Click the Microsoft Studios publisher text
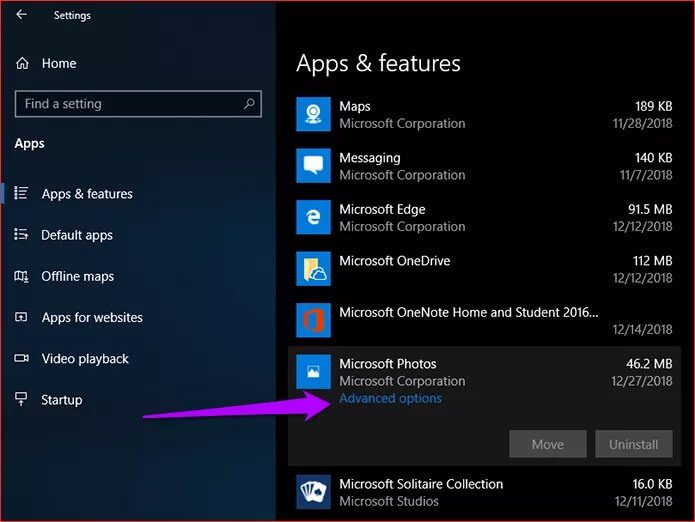Viewport: 695px width, 522px height. click(x=389, y=501)
